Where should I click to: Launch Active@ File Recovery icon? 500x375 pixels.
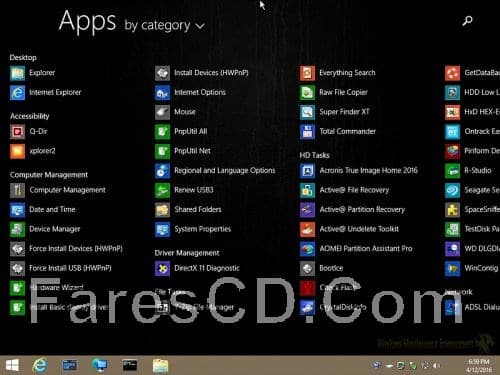click(x=307, y=190)
